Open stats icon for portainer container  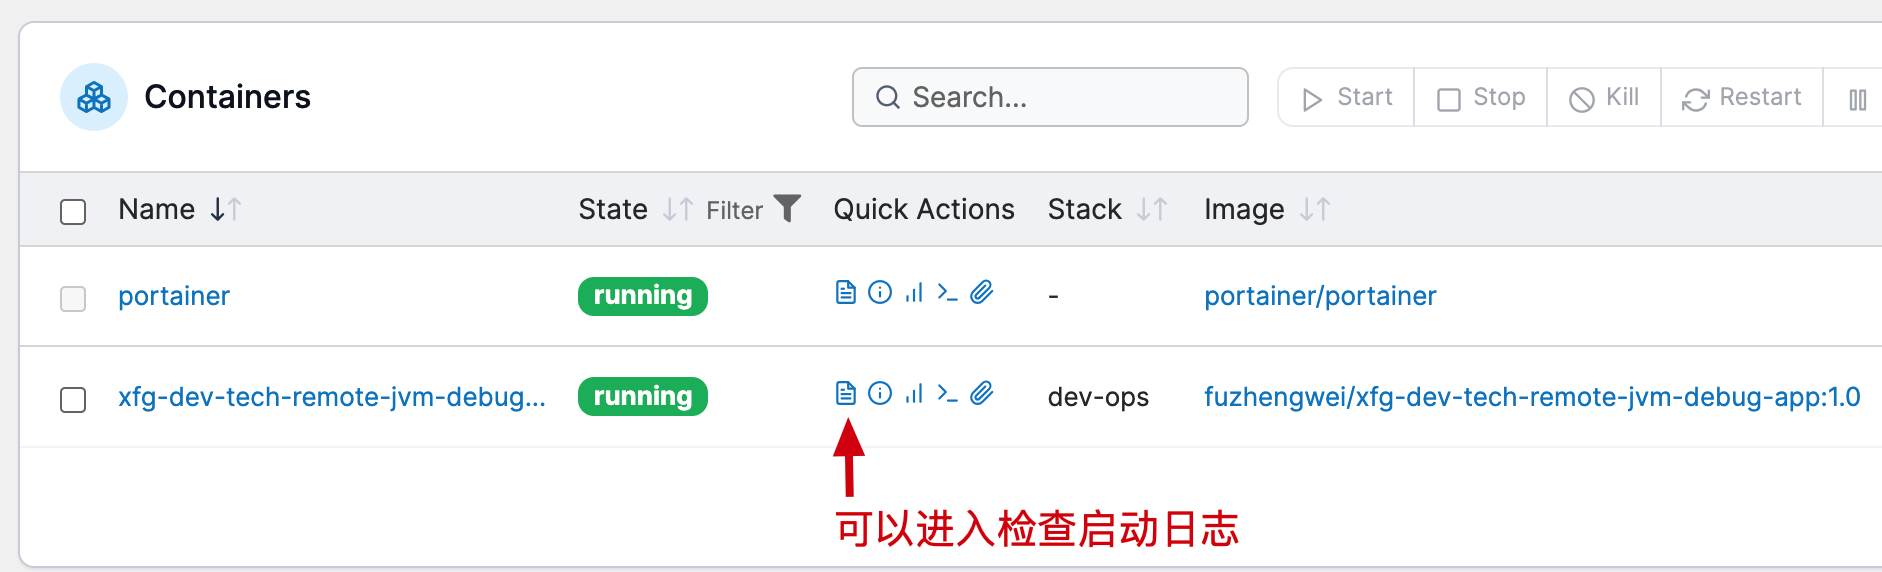(x=914, y=292)
